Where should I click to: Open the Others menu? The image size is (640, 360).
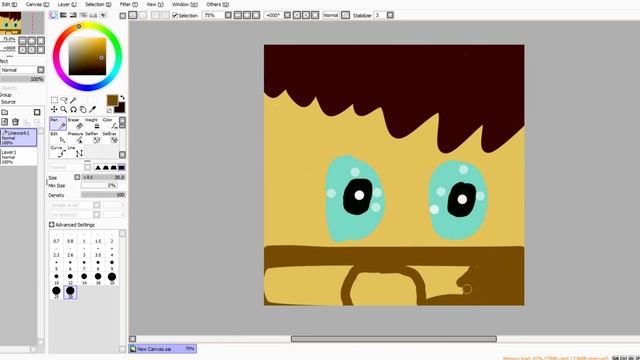218,4
